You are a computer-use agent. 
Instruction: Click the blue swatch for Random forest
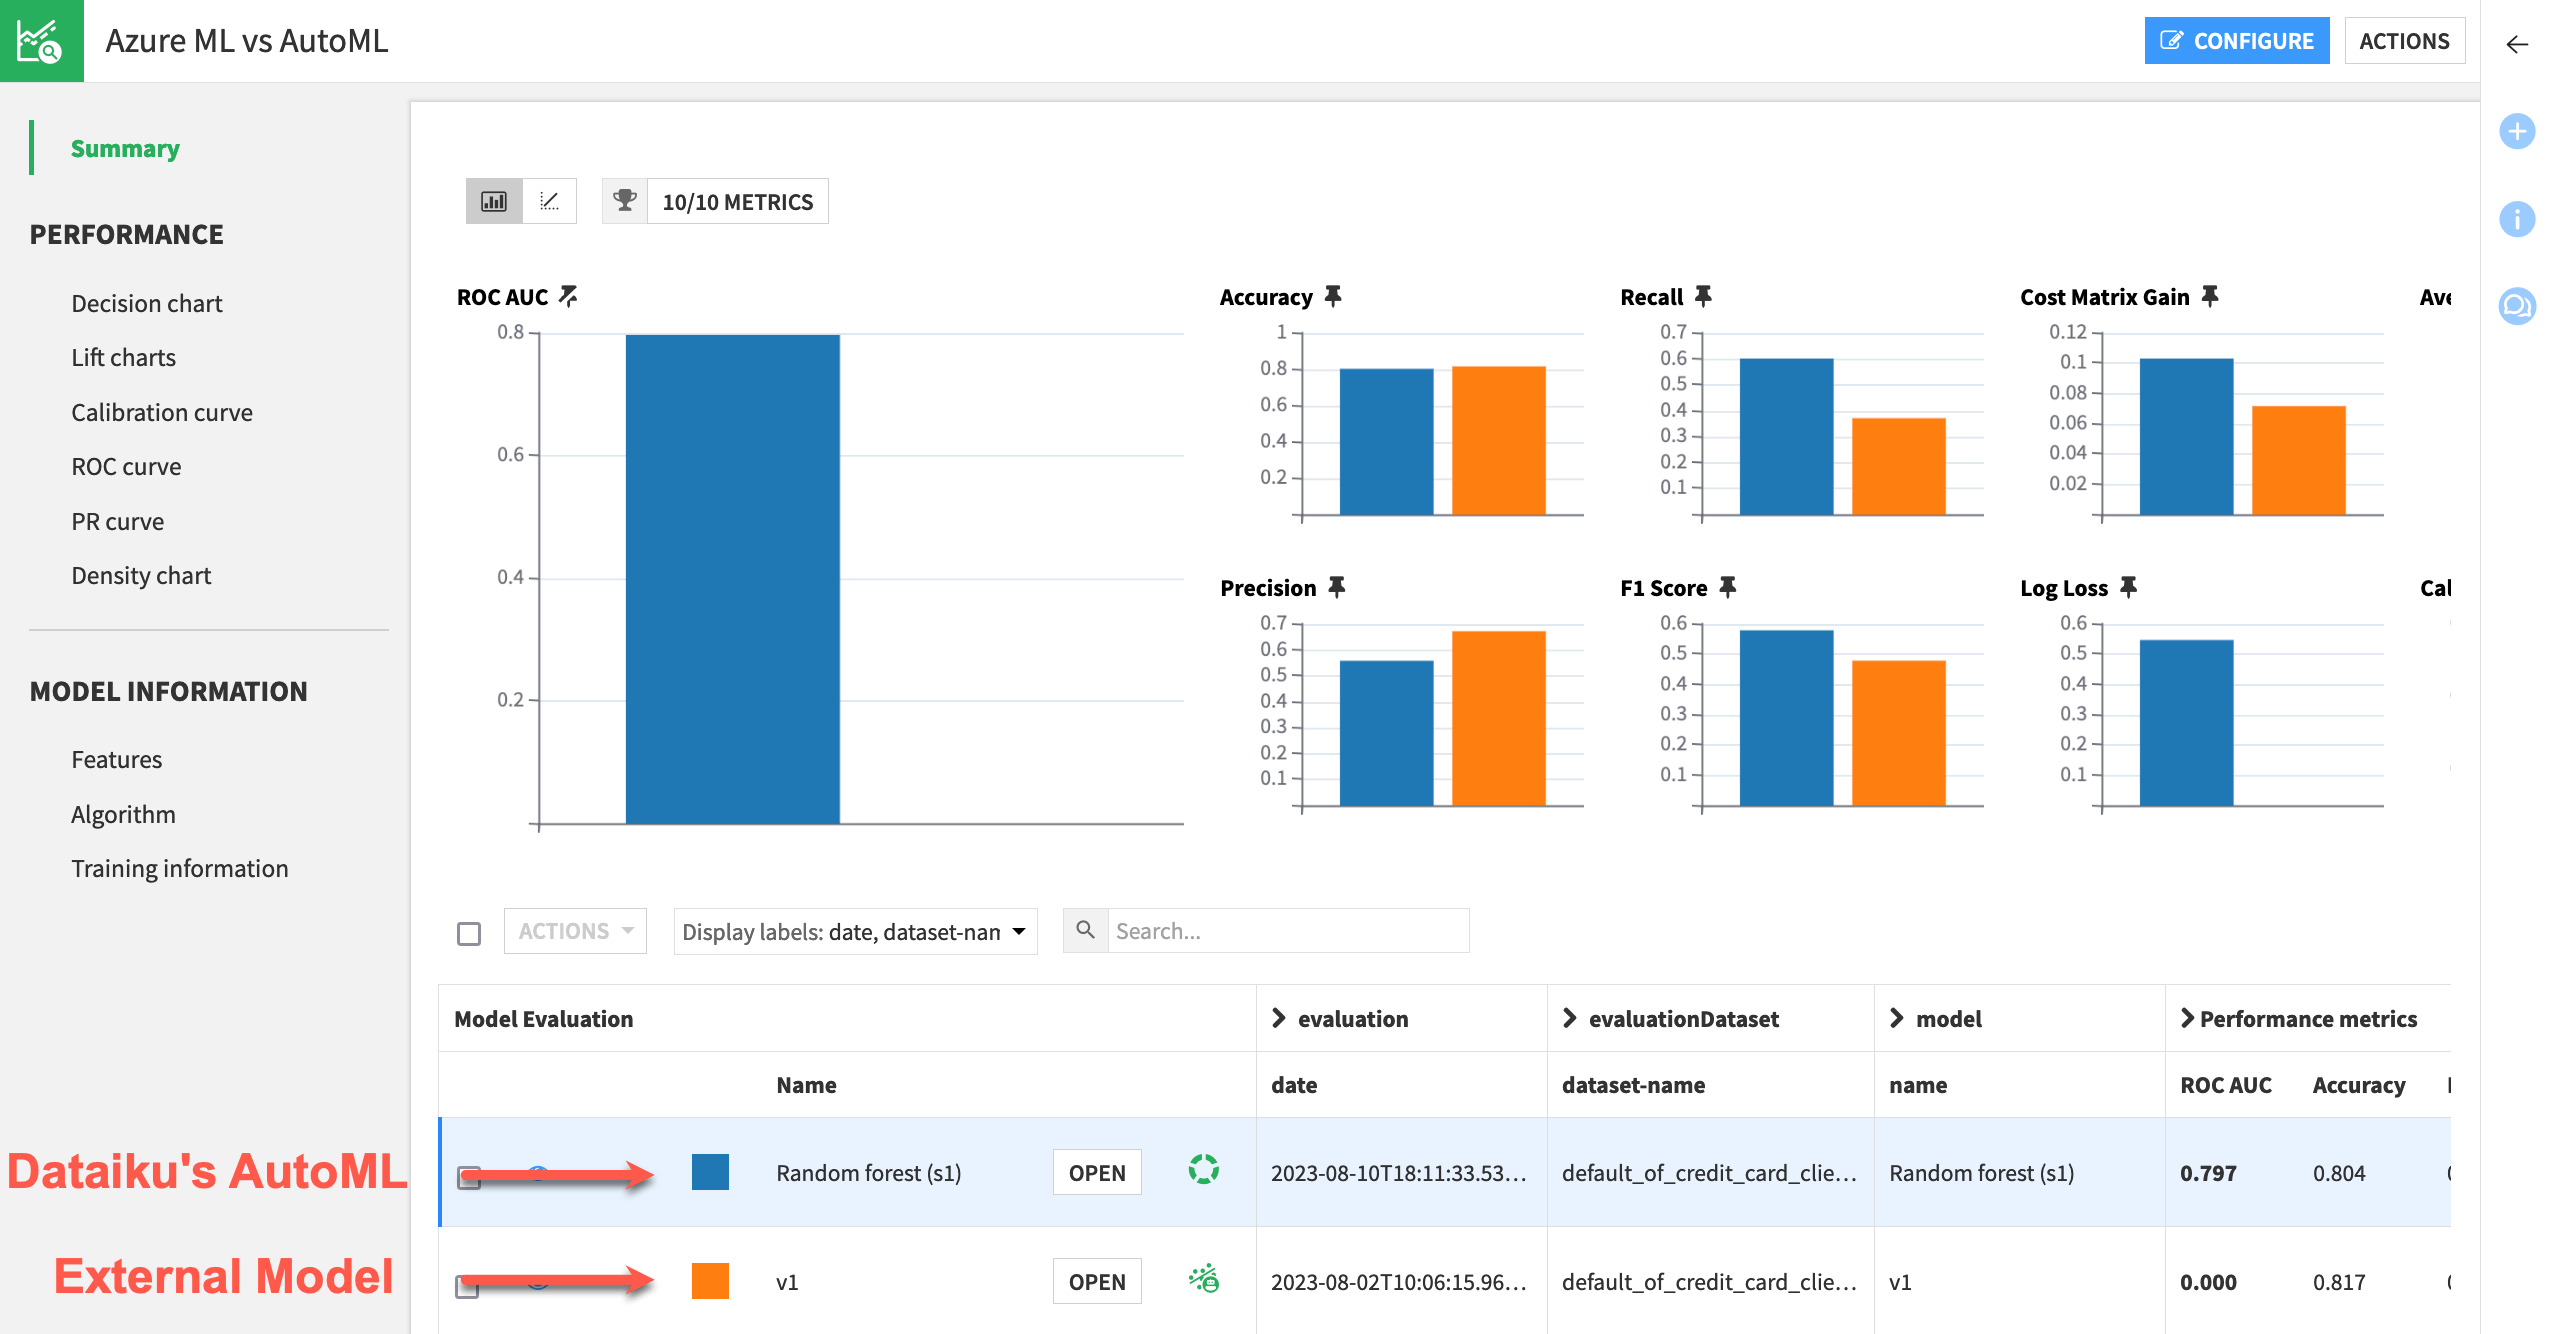(710, 1172)
